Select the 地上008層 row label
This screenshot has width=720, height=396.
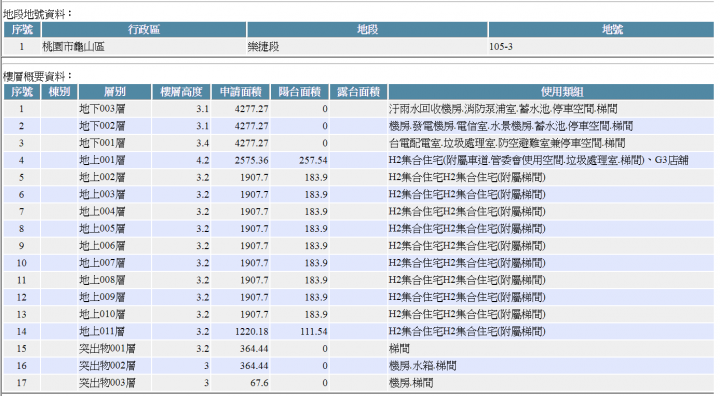point(102,280)
